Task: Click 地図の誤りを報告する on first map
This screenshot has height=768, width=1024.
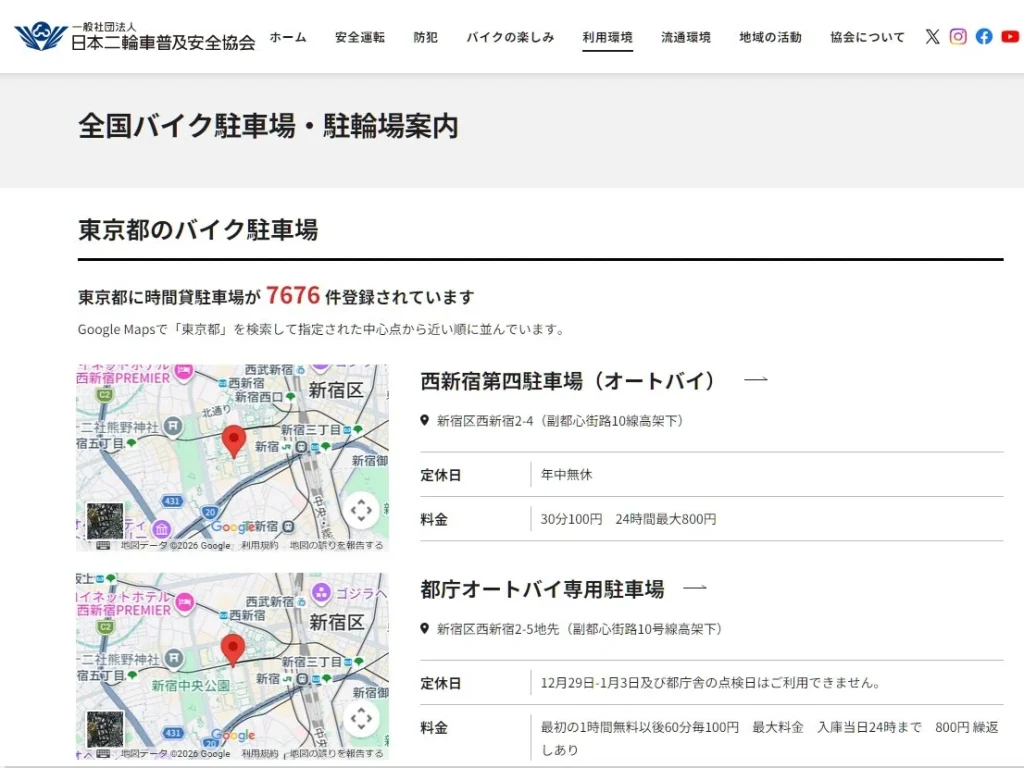Action: pos(337,545)
